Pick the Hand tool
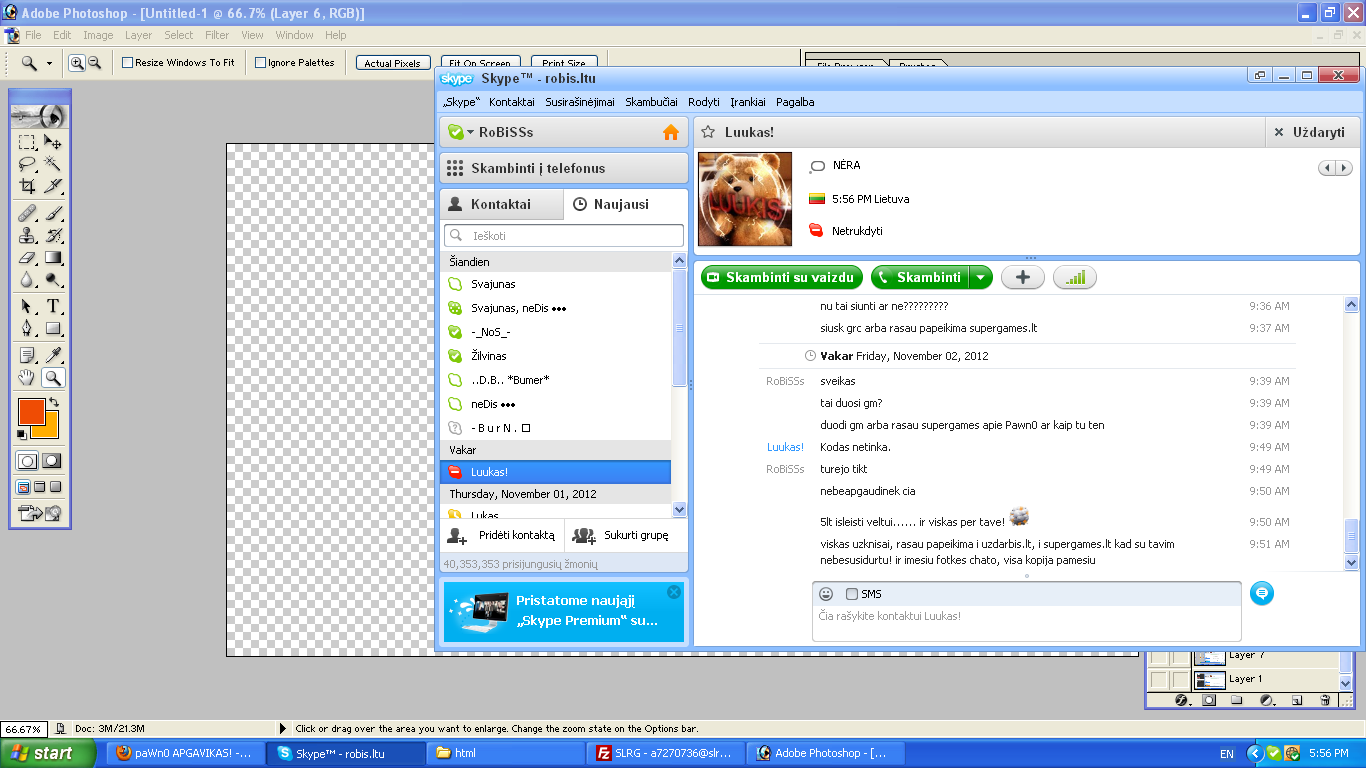This screenshot has height=768, width=1366. pyautogui.click(x=27, y=378)
